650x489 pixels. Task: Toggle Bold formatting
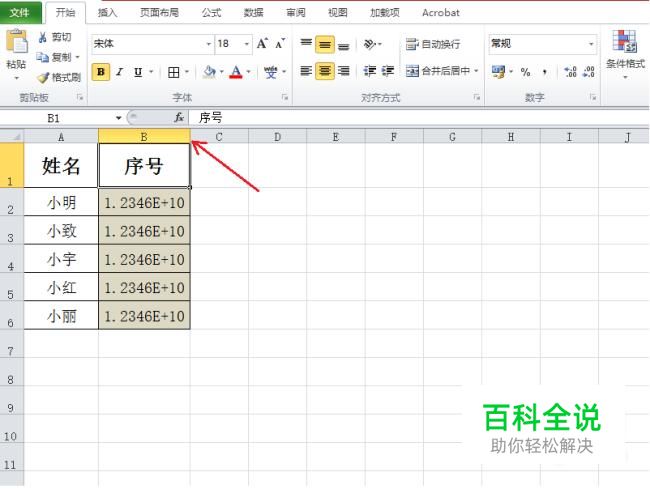pos(101,72)
